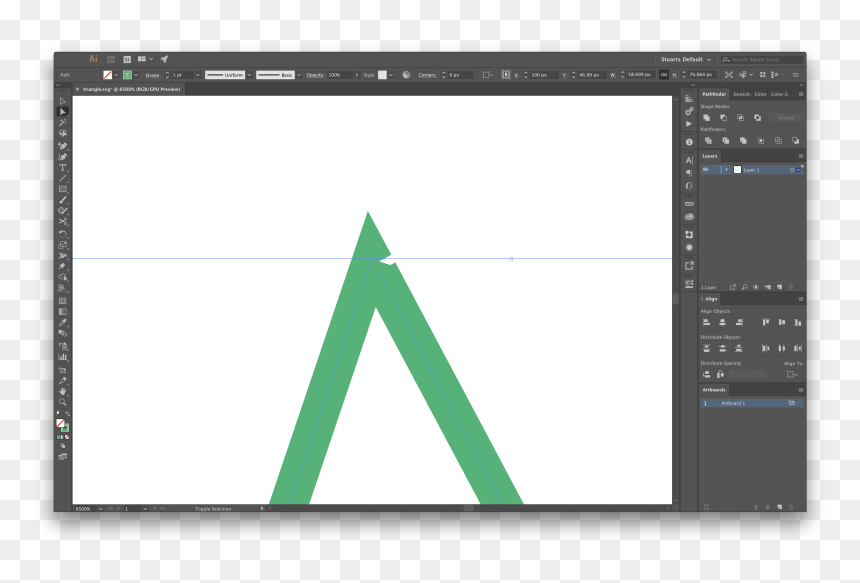Click the Opacity 100% input field
The height and width of the screenshot is (583, 860).
tap(340, 75)
